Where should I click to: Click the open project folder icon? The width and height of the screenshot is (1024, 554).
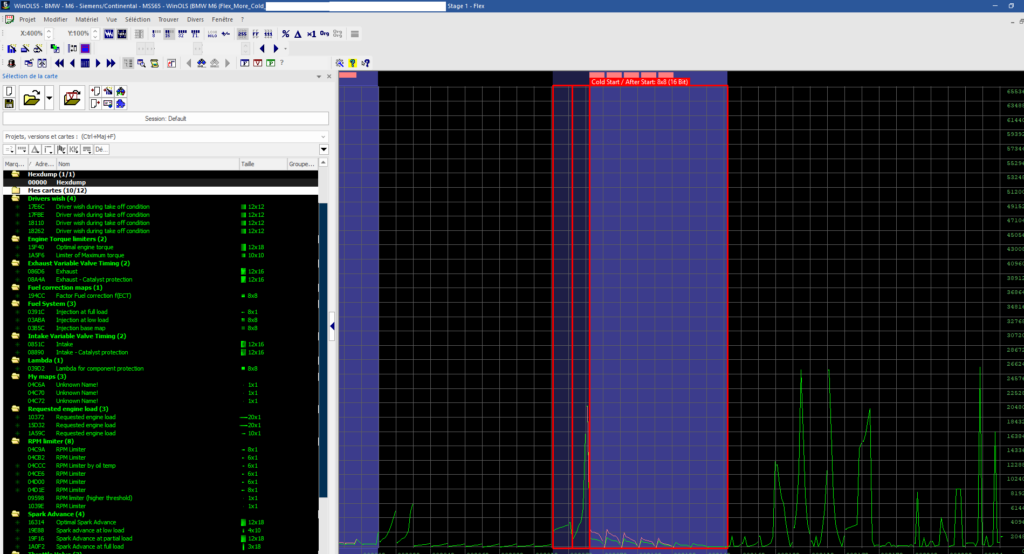click(x=32, y=97)
